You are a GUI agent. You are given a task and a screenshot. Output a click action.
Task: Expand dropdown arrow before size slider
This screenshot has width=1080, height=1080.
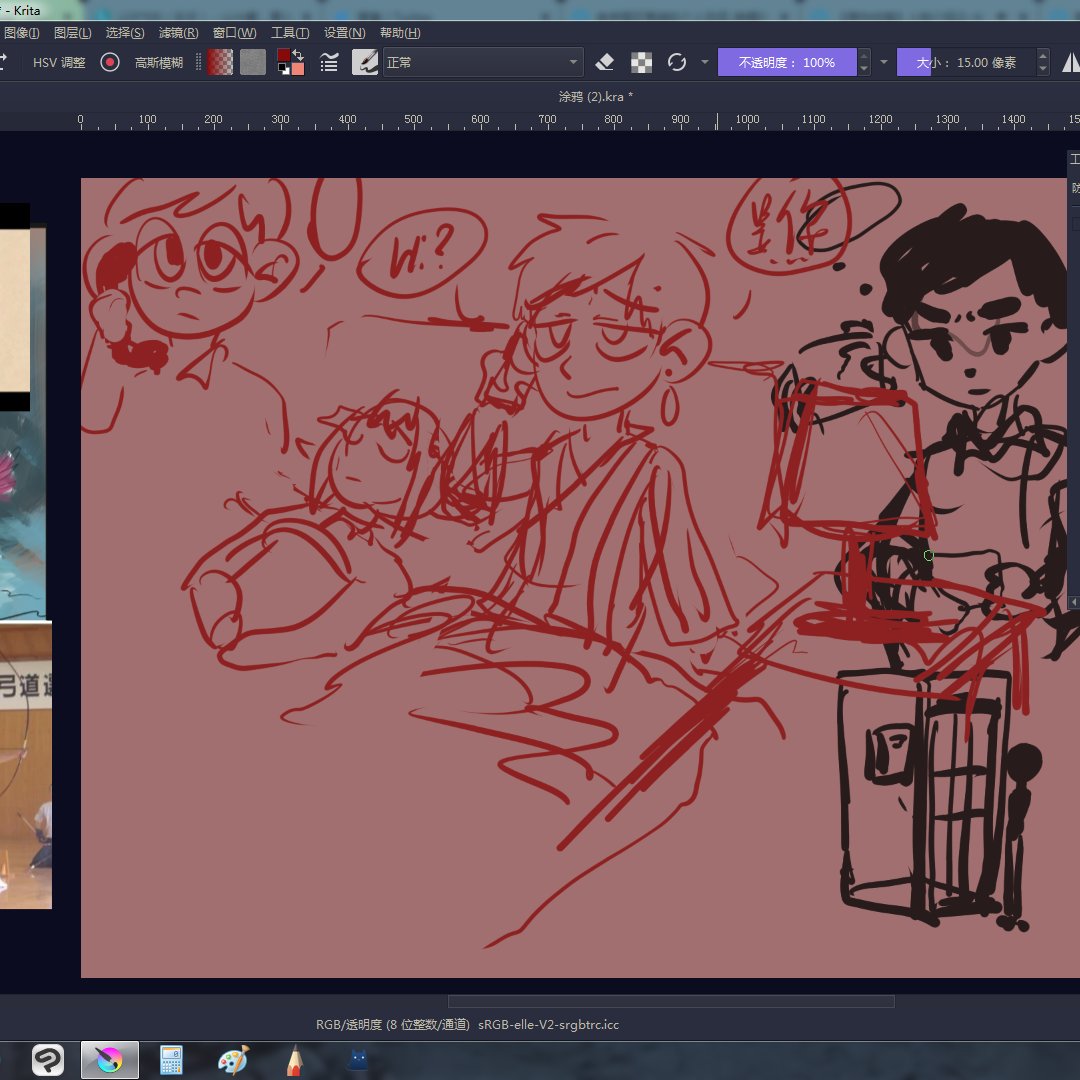coord(884,62)
